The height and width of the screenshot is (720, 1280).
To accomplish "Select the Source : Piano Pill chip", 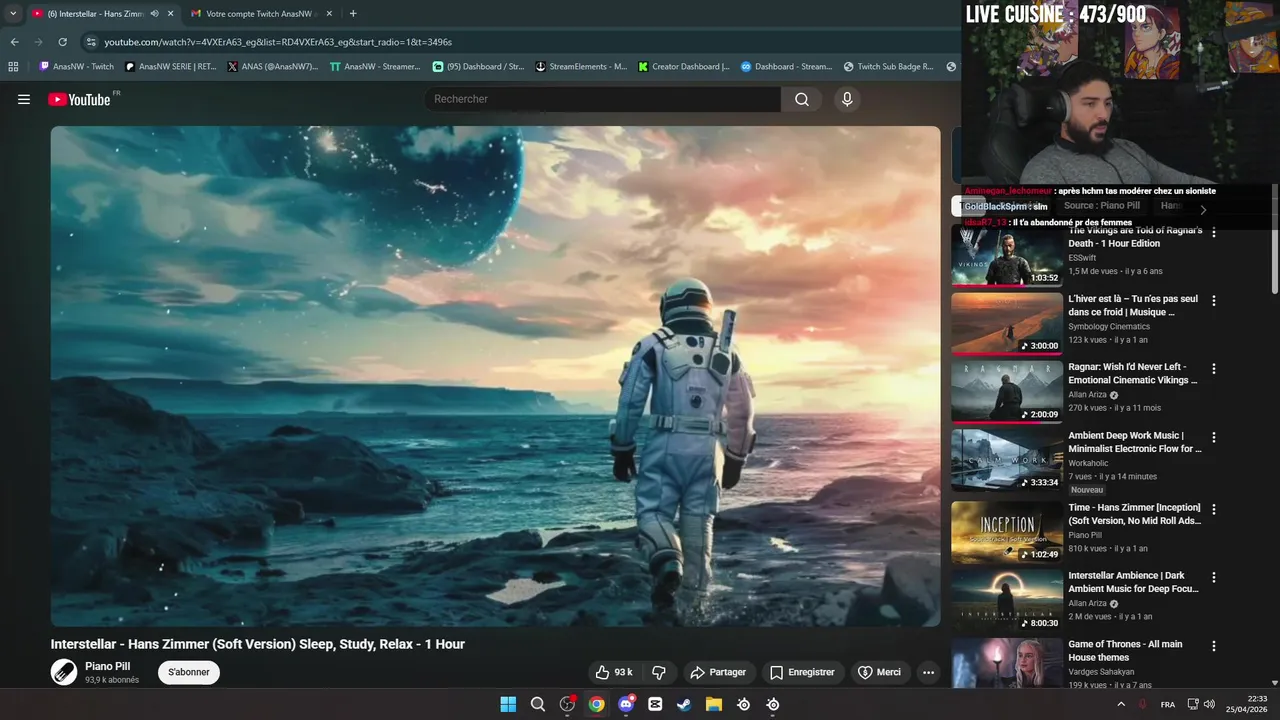I will click(x=1102, y=206).
